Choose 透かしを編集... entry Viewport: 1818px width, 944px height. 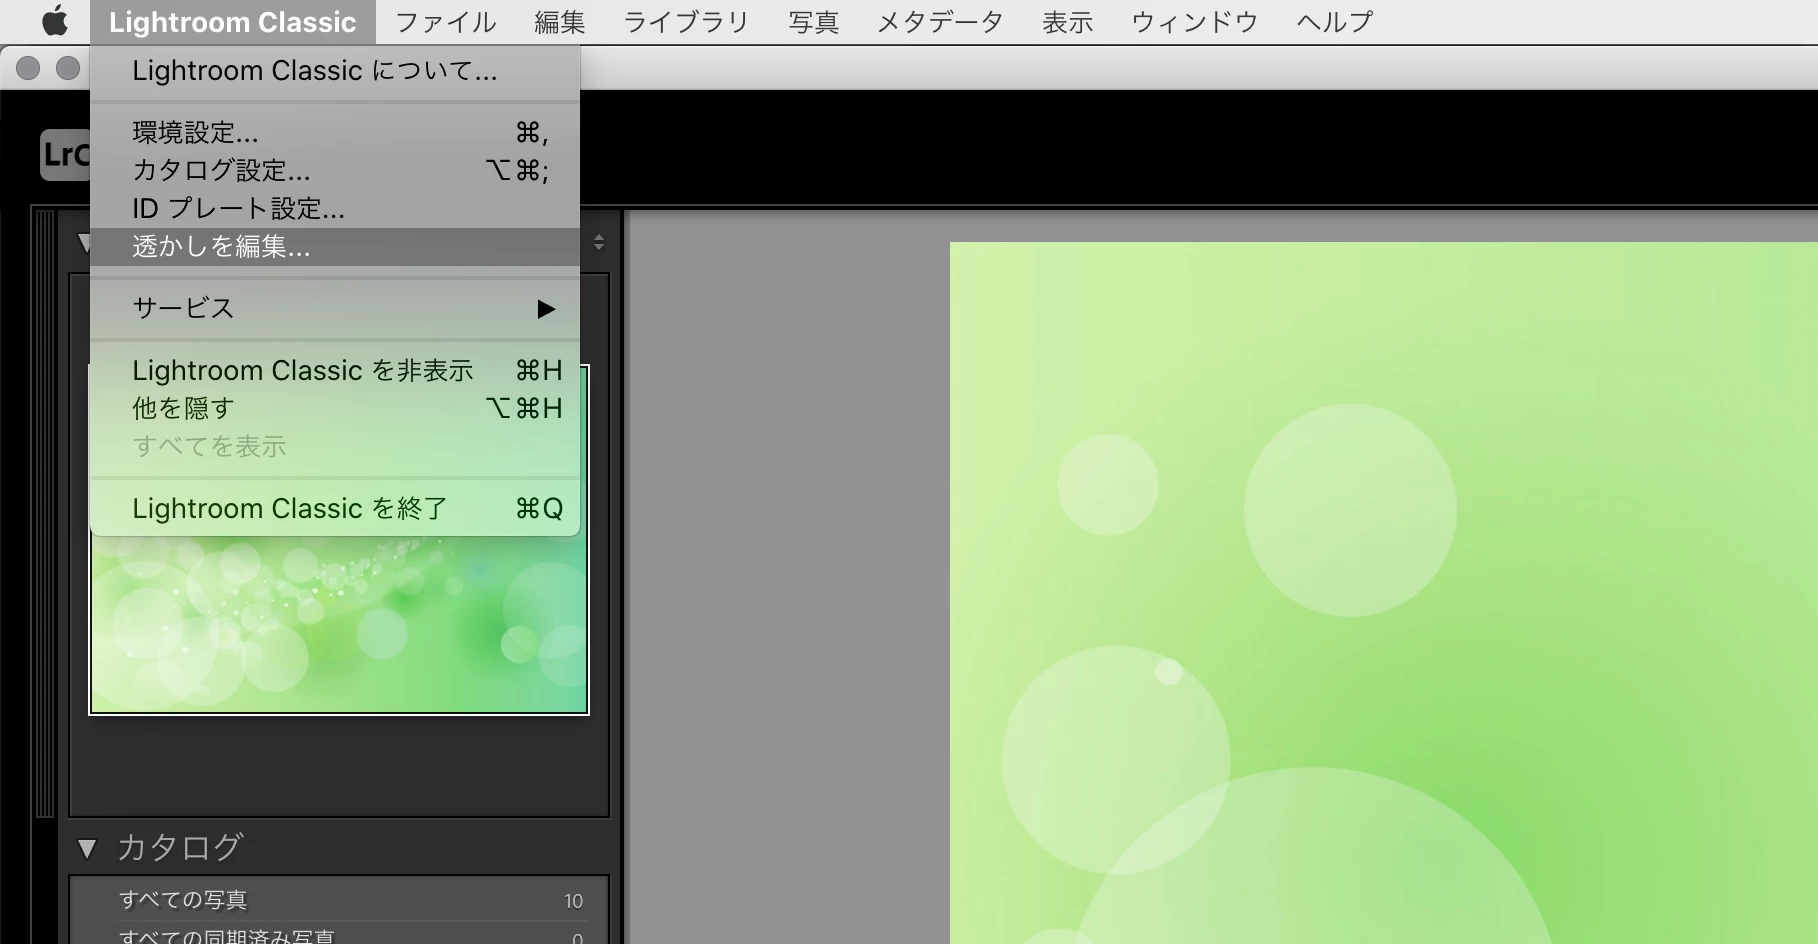point(335,247)
